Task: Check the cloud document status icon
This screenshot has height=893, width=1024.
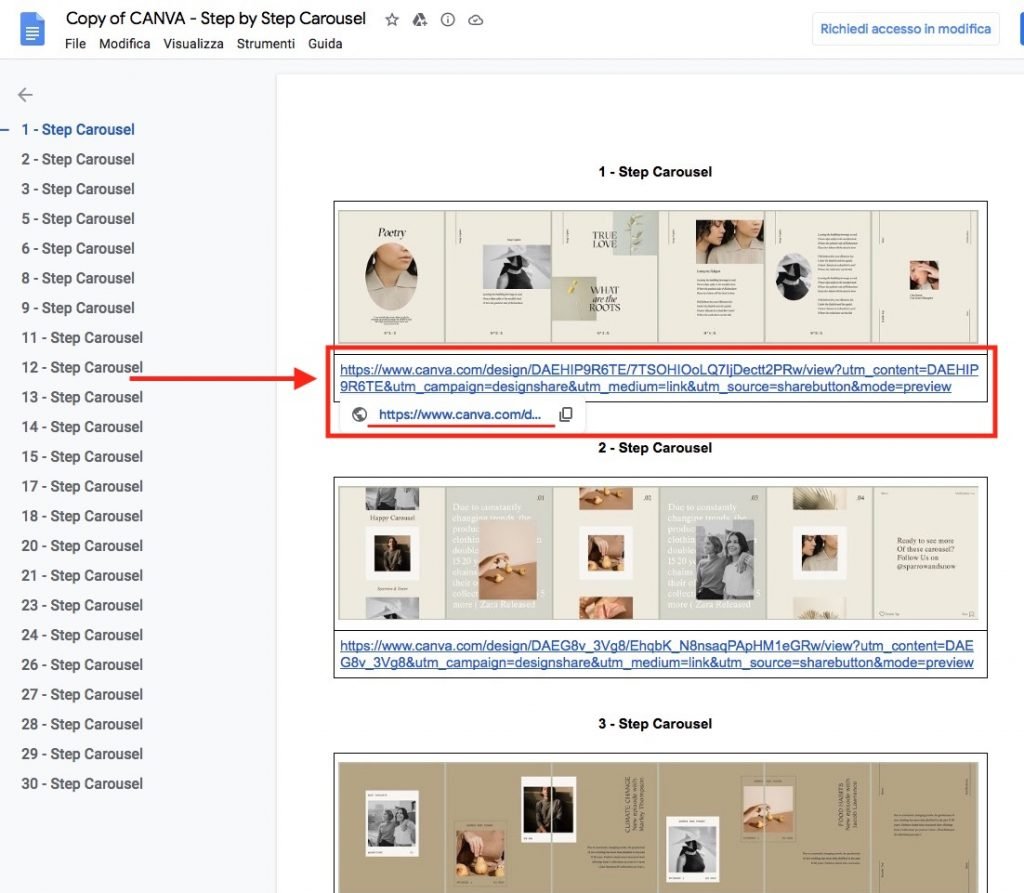Action: tap(476, 20)
